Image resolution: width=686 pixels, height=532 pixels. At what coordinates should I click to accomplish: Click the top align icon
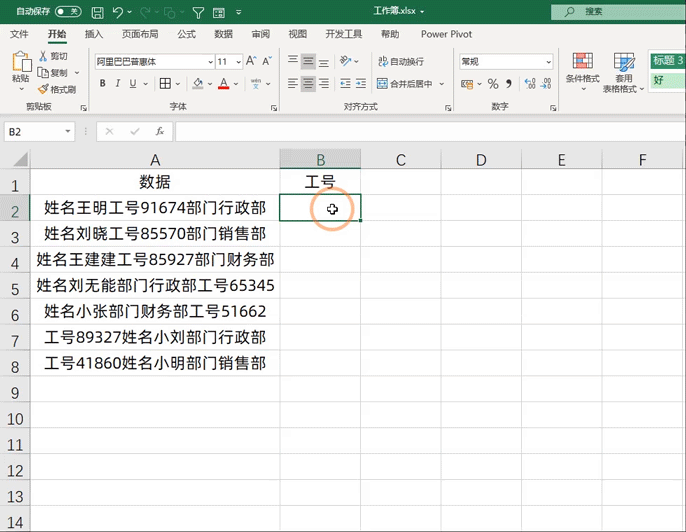[293, 61]
